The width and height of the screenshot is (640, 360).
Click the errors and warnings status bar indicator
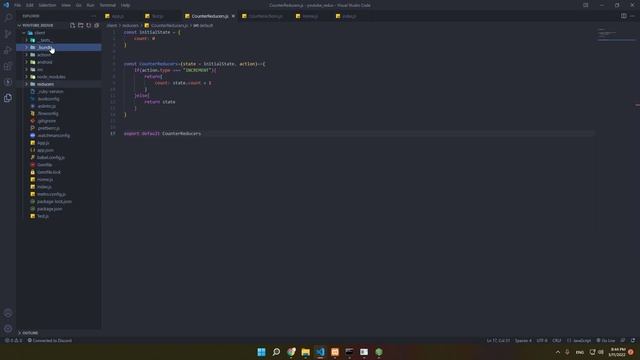point(13,340)
